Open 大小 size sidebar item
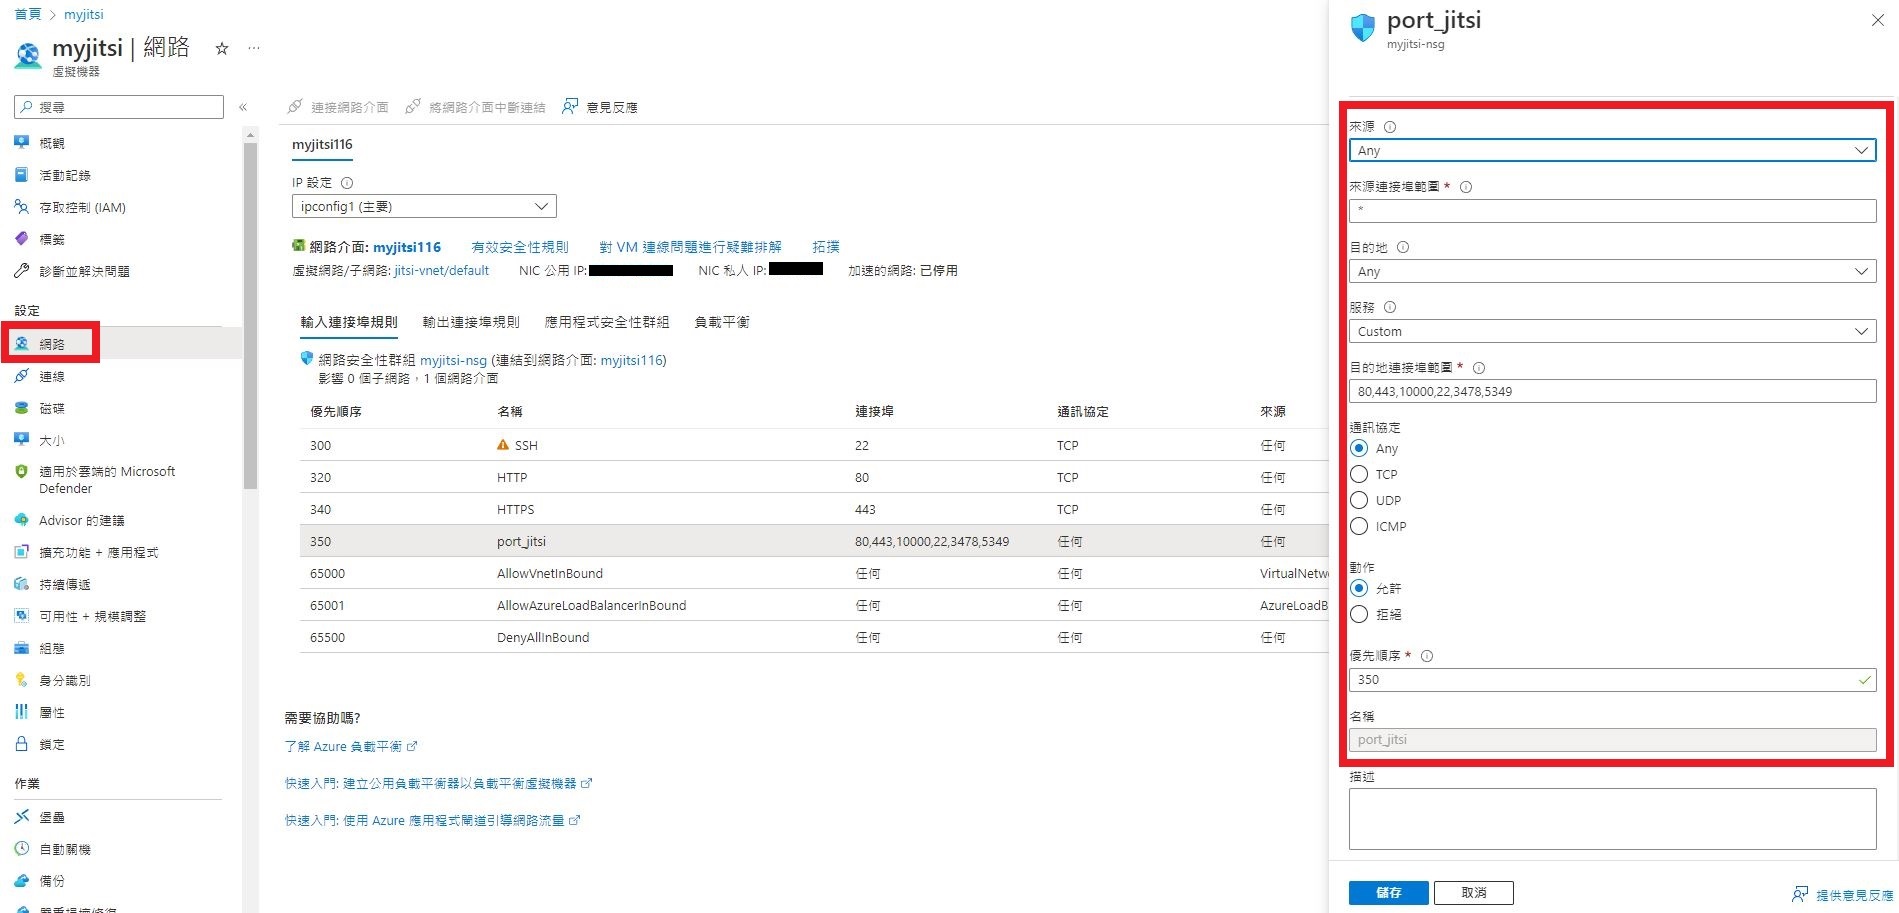This screenshot has height=913, width=1899. pyautogui.click(x=51, y=440)
